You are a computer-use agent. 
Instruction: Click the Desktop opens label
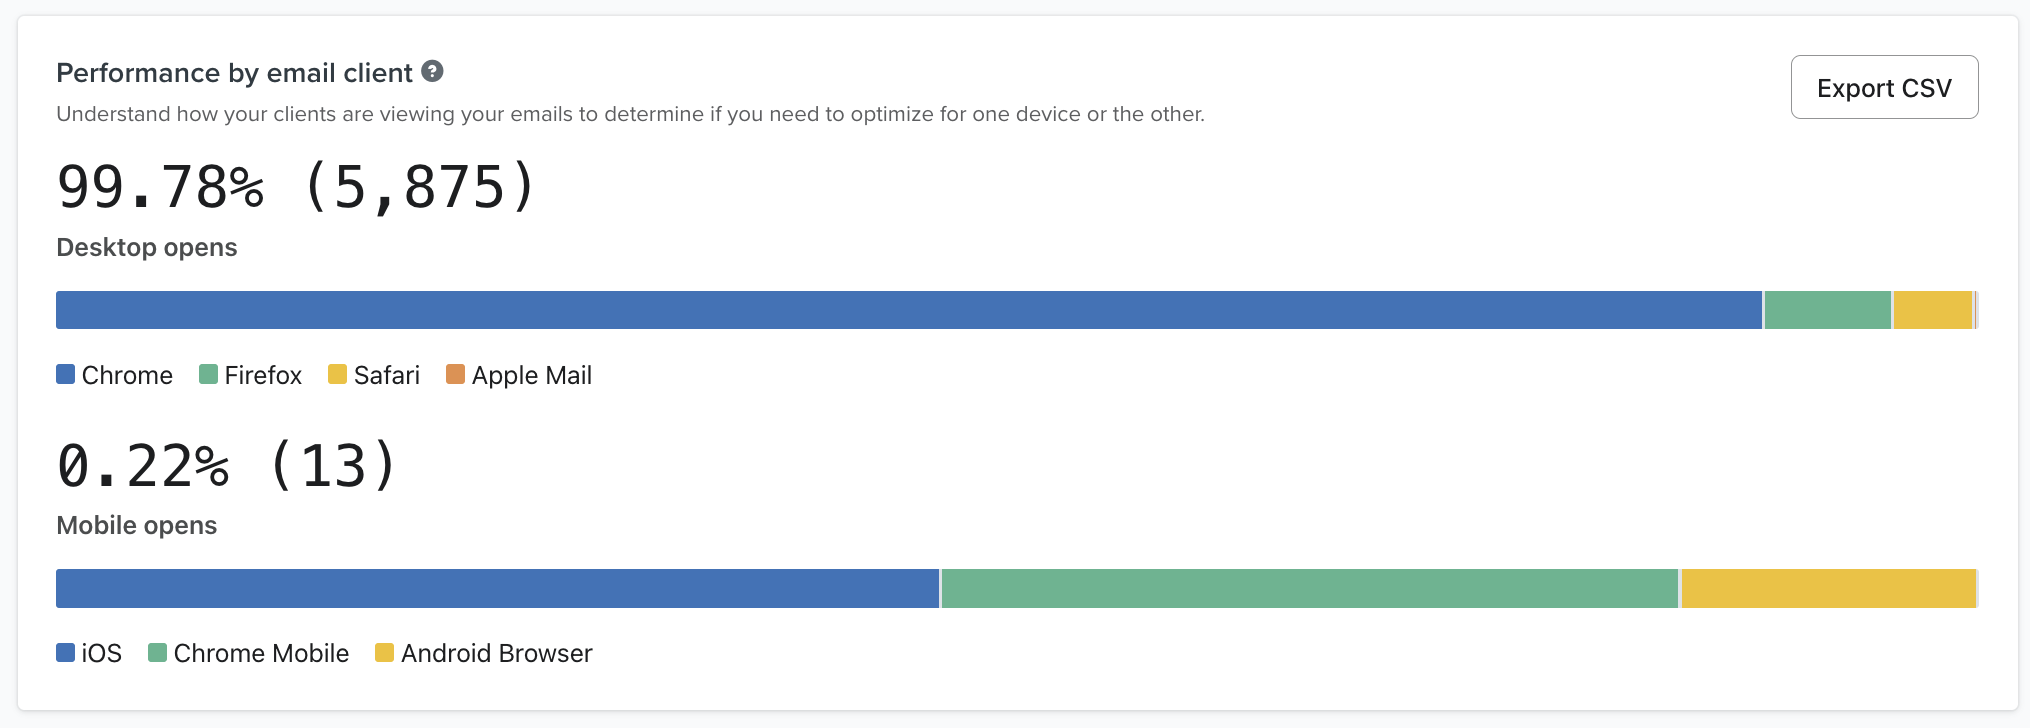coord(147,247)
